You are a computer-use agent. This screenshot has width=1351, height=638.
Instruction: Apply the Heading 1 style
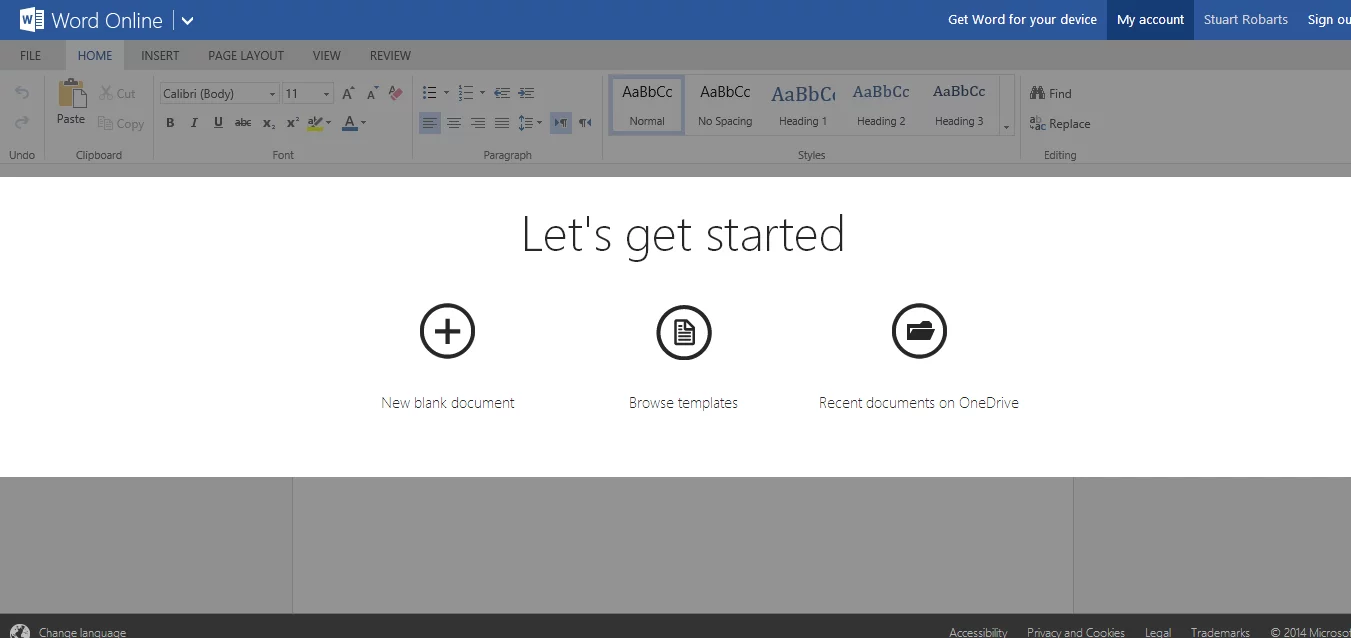[803, 103]
